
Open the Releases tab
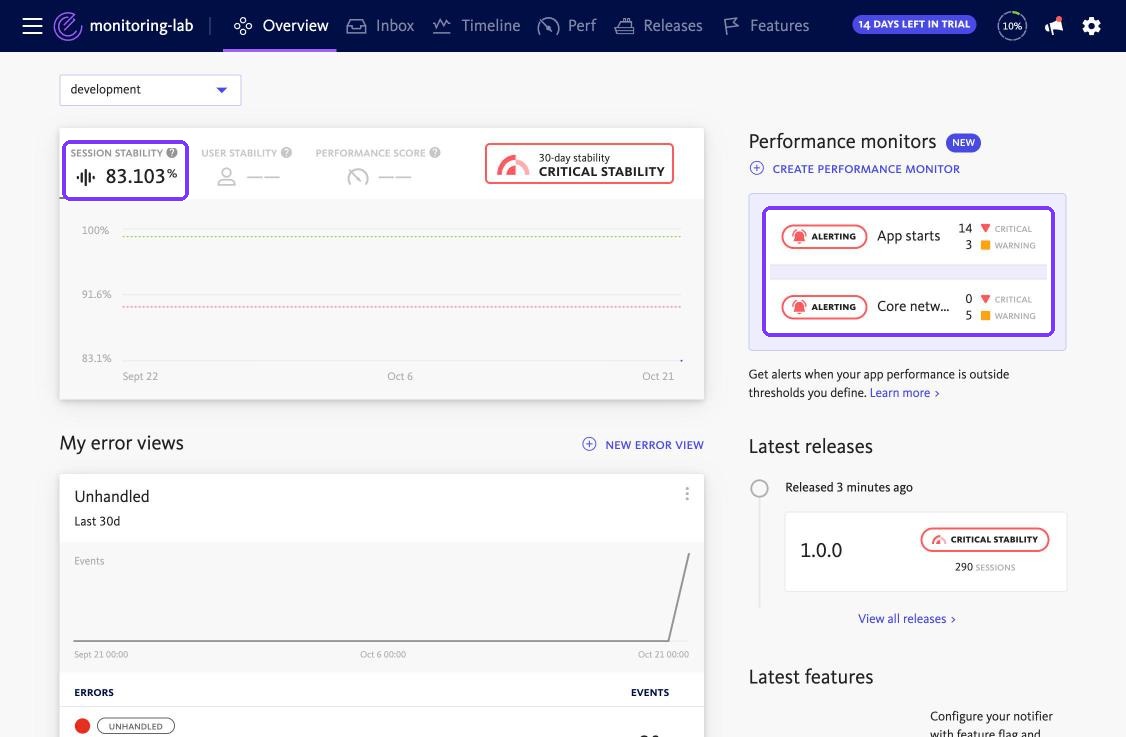[x=659, y=26]
